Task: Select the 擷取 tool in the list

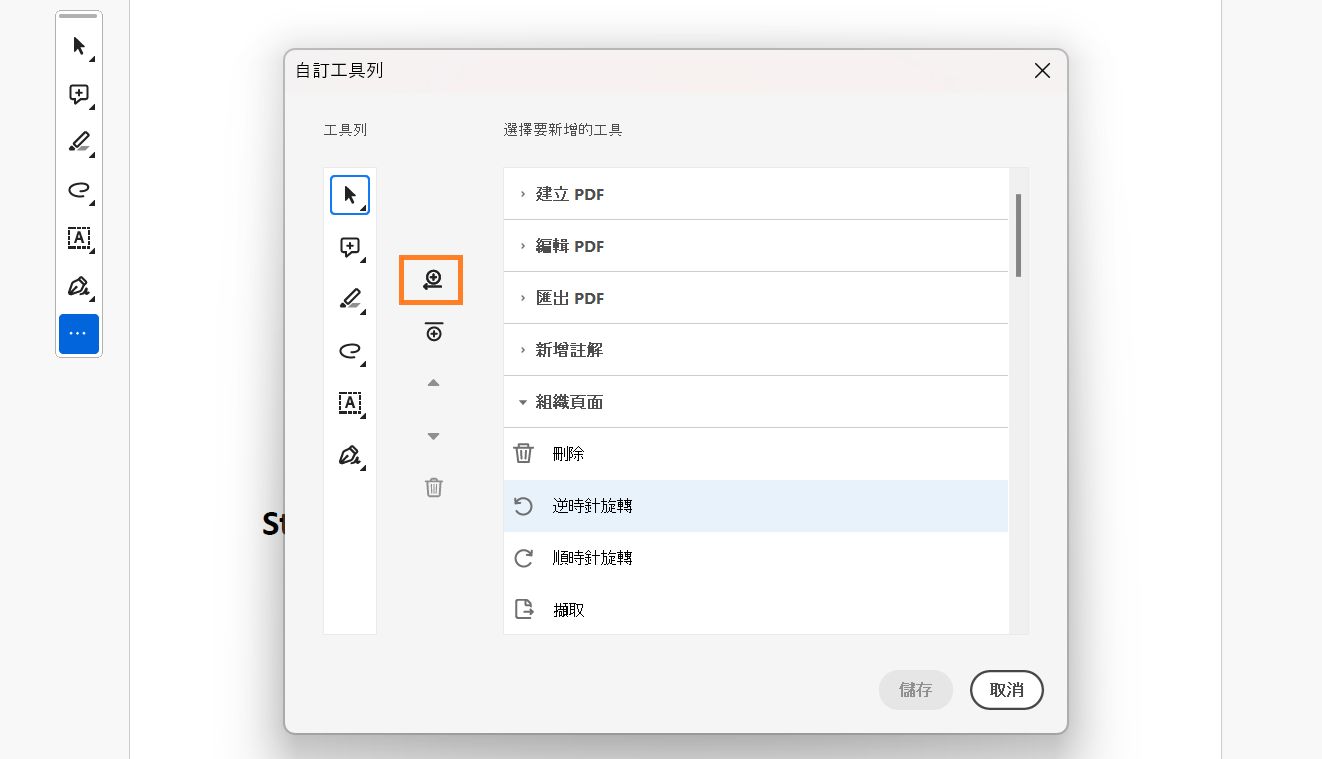Action: pyautogui.click(x=568, y=609)
